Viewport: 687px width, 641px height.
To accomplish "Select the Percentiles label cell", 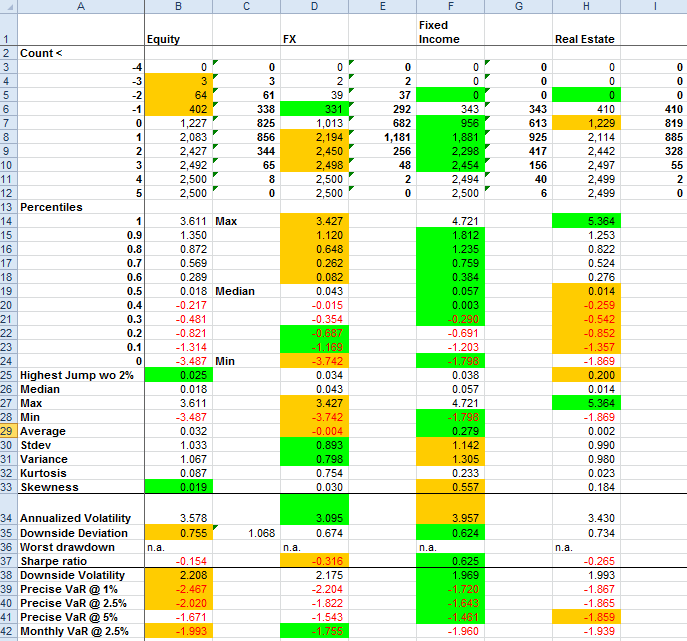I will [80, 207].
